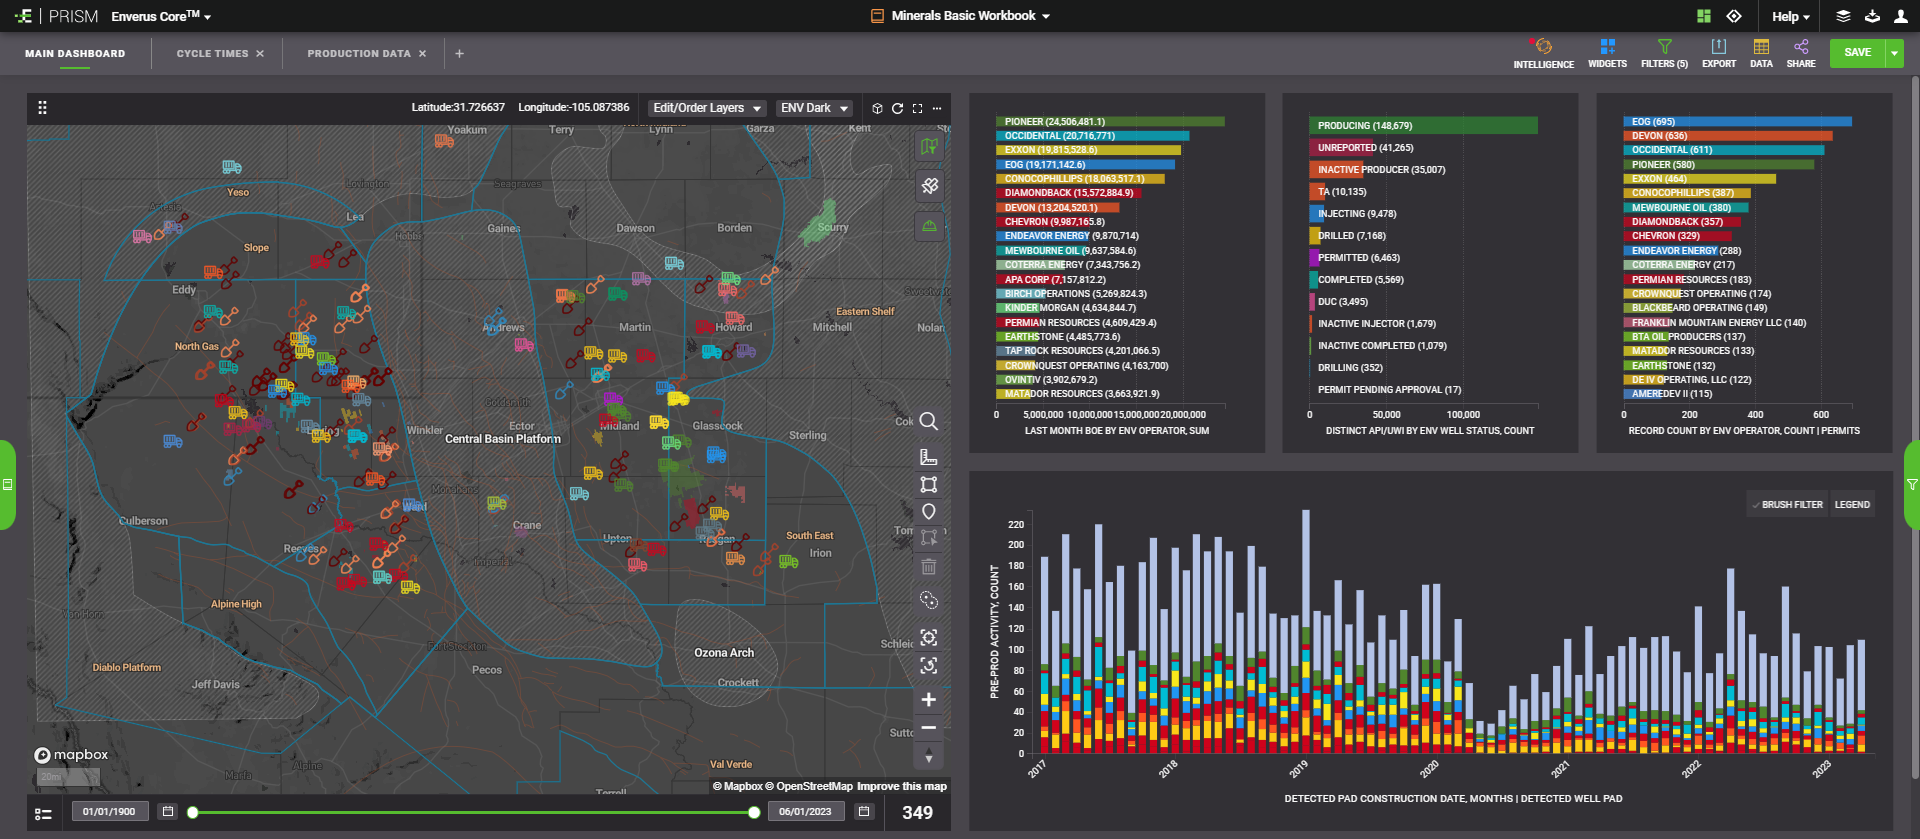Toggle the Brush Filter option
The width and height of the screenshot is (1920, 839).
[x=1786, y=505]
